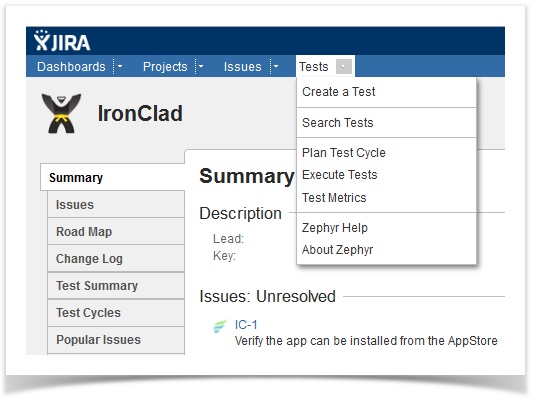The height and width of the screenshot is (404, 539).
Task: Switch to the Road Map tab
Action: pos(116,232)
